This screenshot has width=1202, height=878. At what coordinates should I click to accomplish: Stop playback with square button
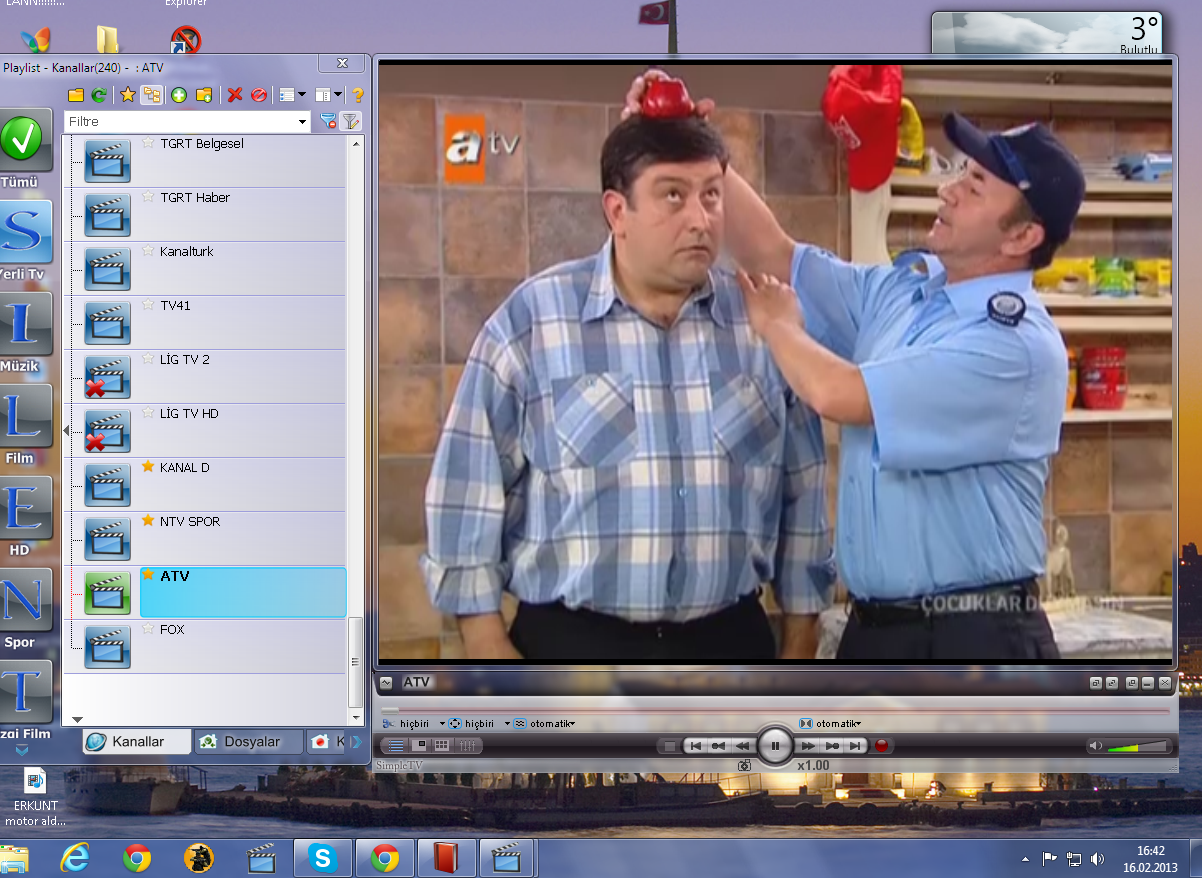tap(670, 746)
